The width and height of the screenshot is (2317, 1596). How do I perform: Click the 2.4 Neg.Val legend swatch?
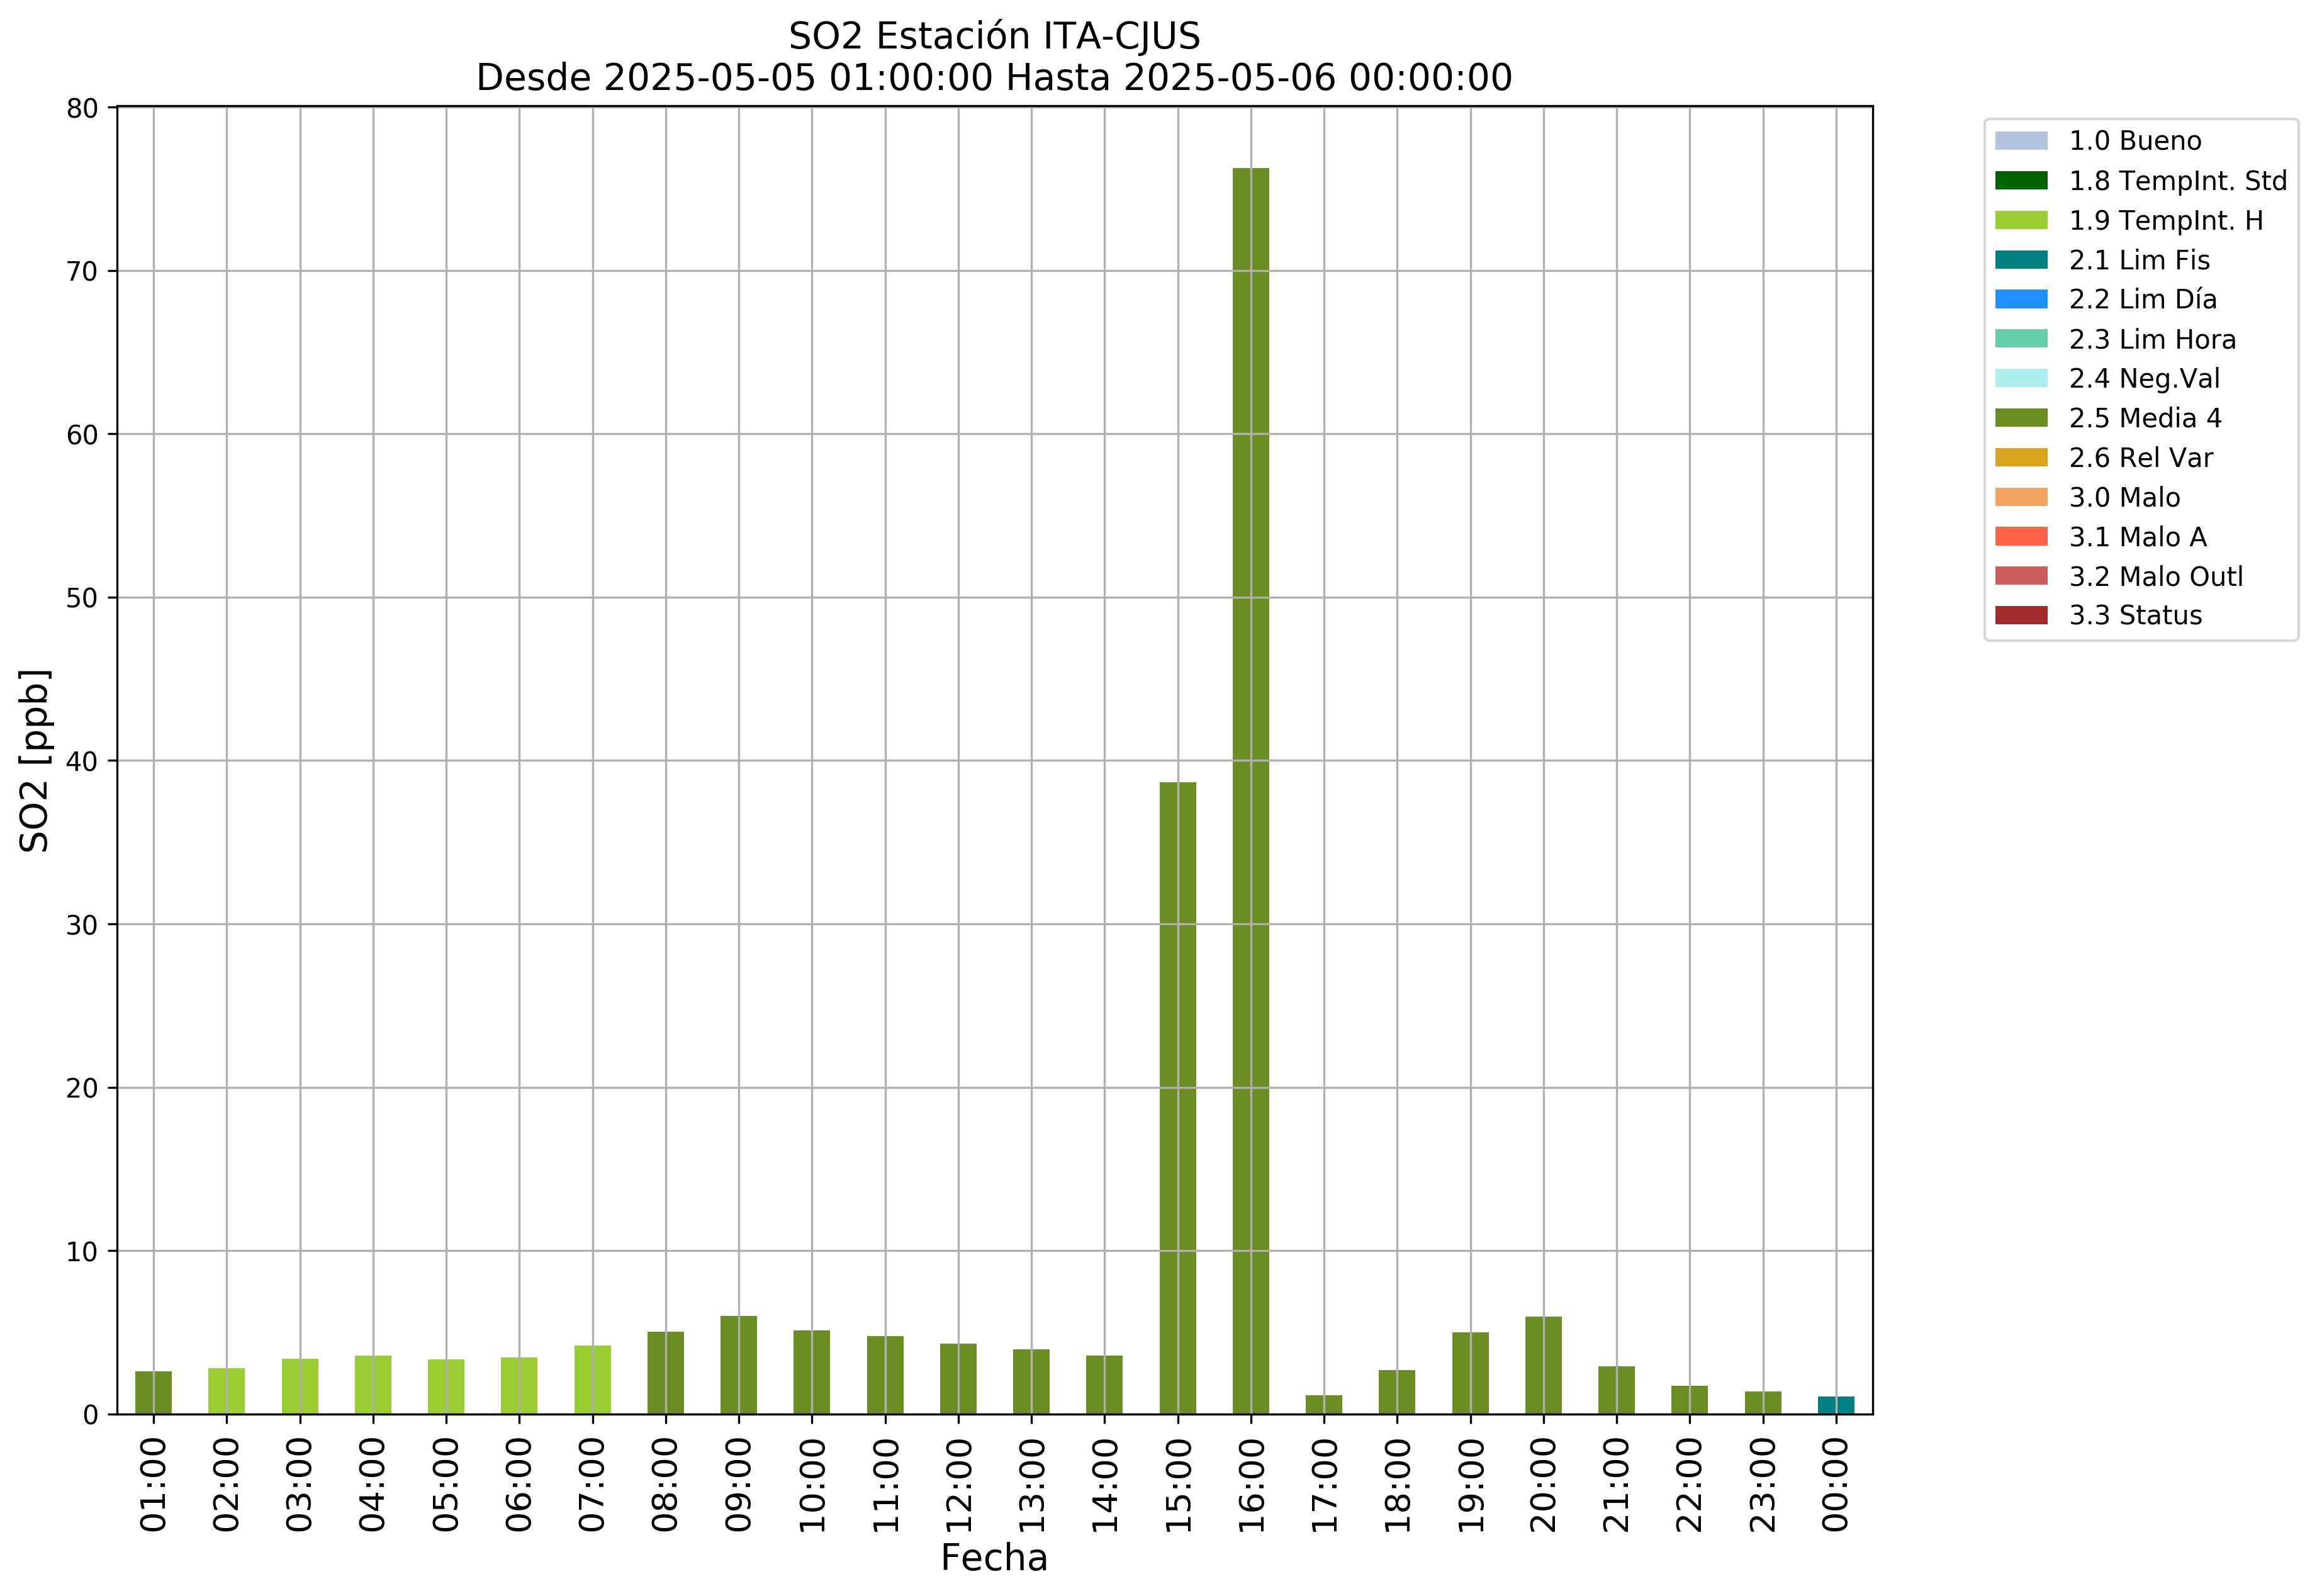tap(2020, 378)
